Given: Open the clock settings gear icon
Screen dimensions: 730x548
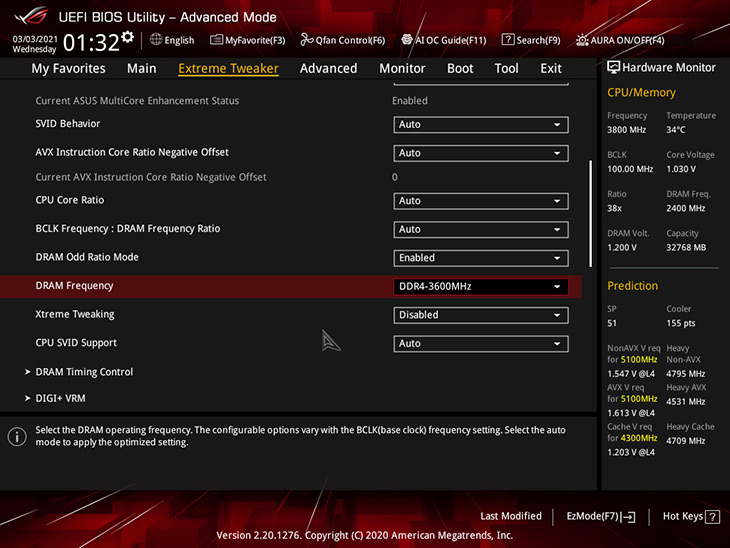Looking at the screenshot, I should pyautogui.click(x=128, y=37).
